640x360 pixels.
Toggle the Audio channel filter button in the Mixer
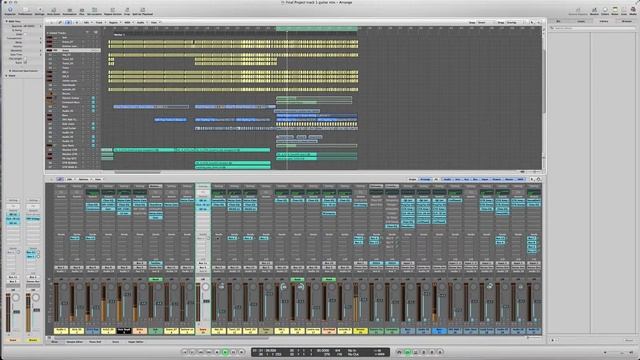447,179
